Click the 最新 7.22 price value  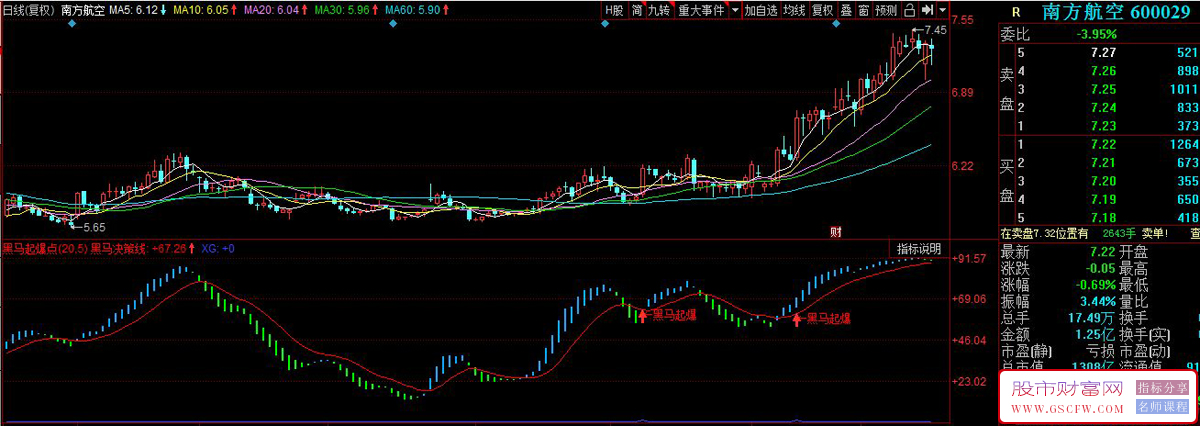click(1103, 250)
